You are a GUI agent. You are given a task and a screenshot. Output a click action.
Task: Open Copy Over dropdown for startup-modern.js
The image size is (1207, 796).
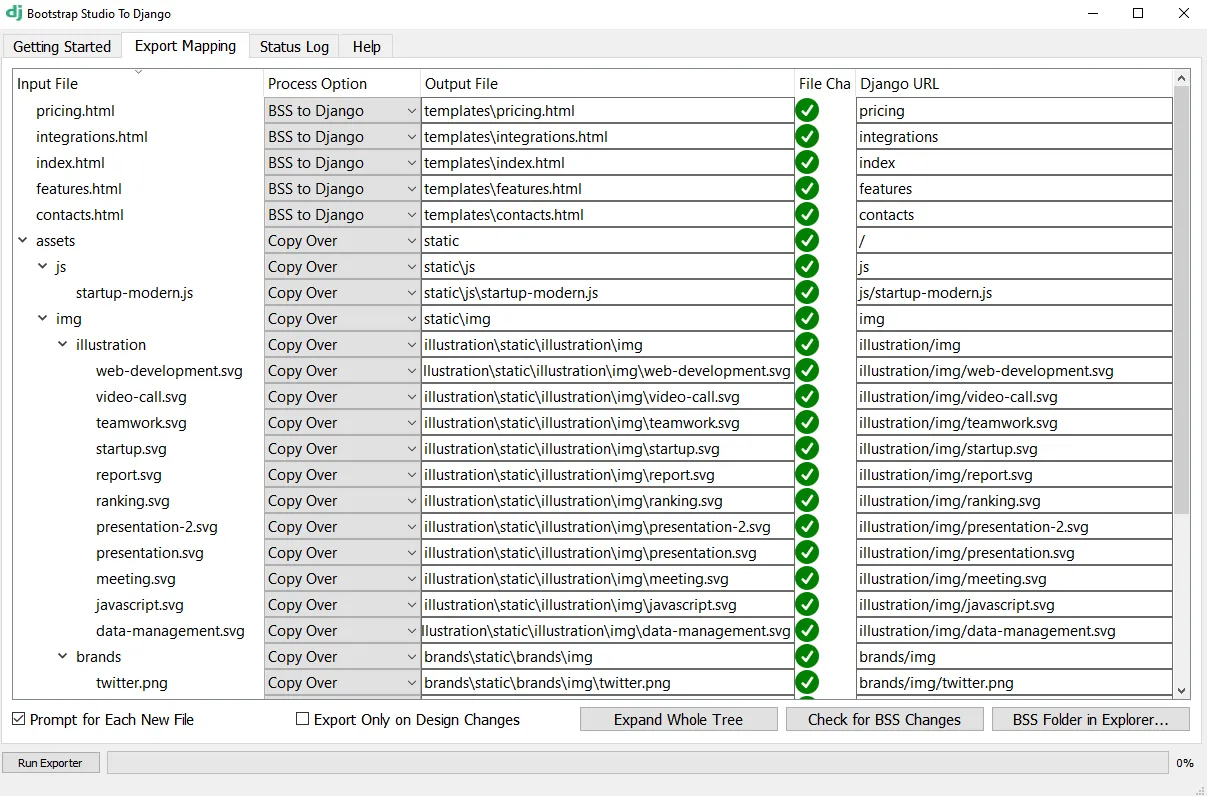342,292
